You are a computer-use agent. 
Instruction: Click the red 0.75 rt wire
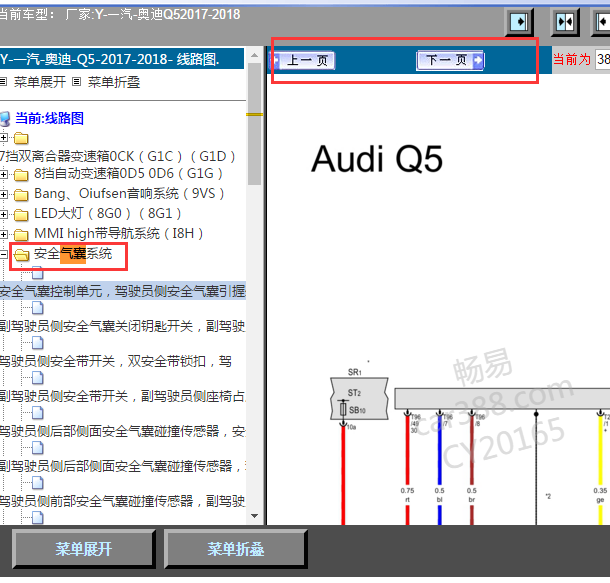tap(407, 451)
